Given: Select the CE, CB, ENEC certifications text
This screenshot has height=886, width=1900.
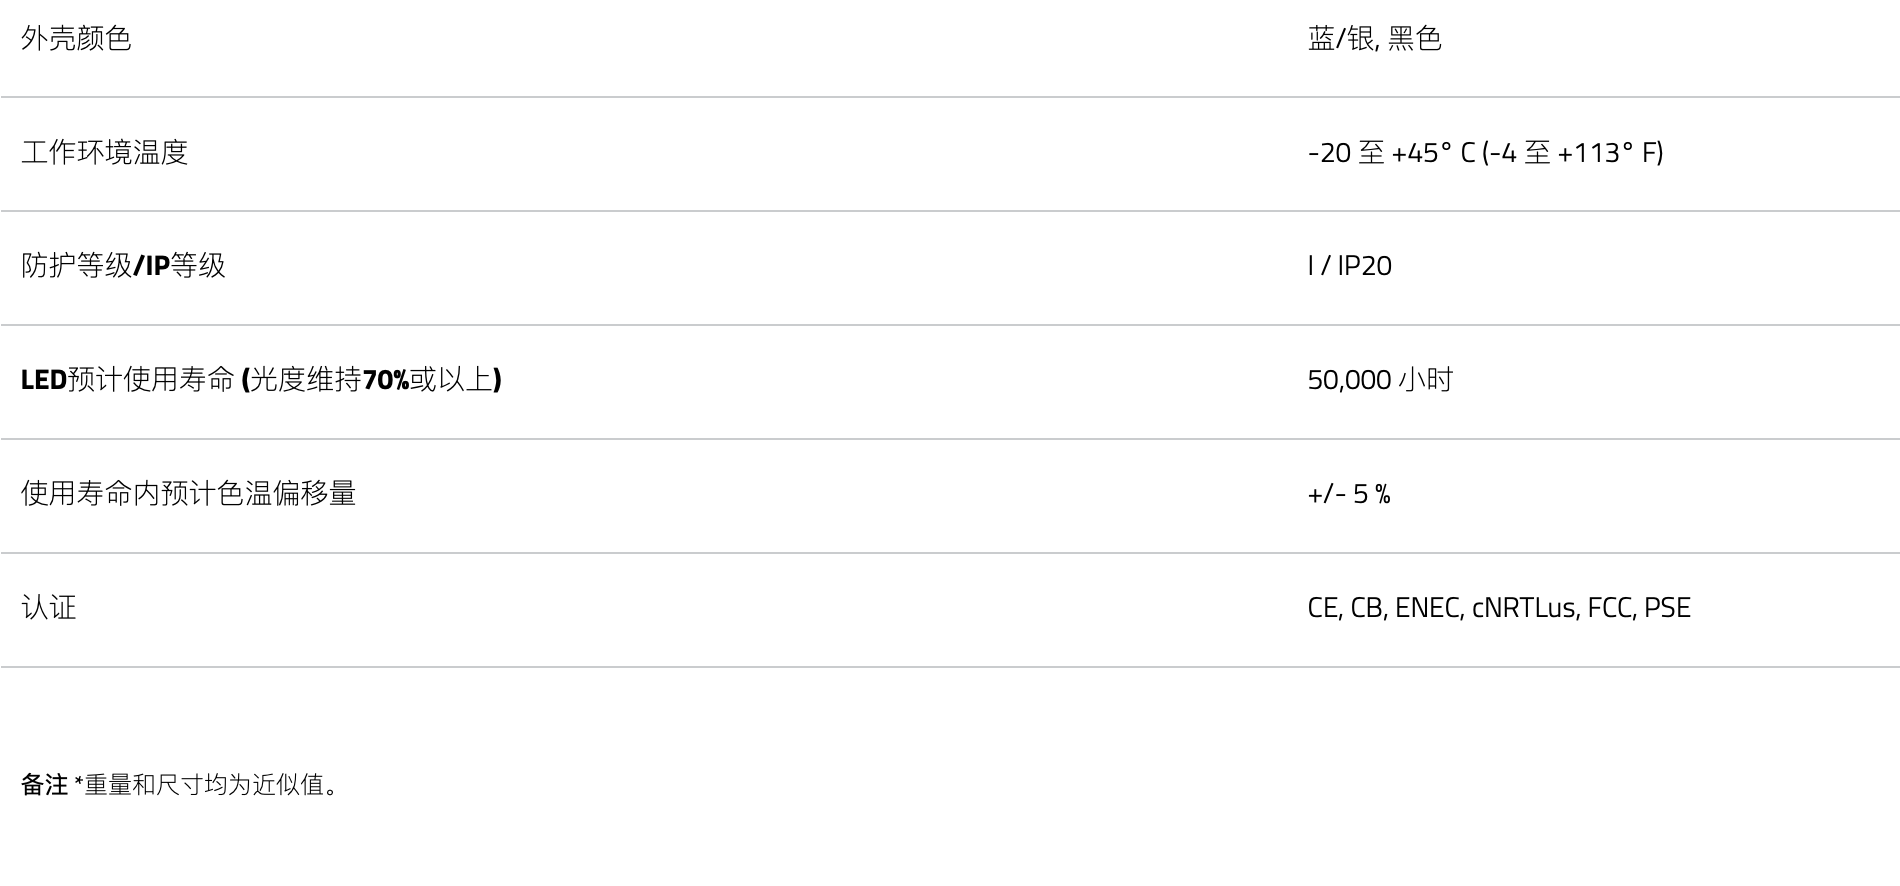Looking at the screenshot, I should click(x=1385, y=608).
